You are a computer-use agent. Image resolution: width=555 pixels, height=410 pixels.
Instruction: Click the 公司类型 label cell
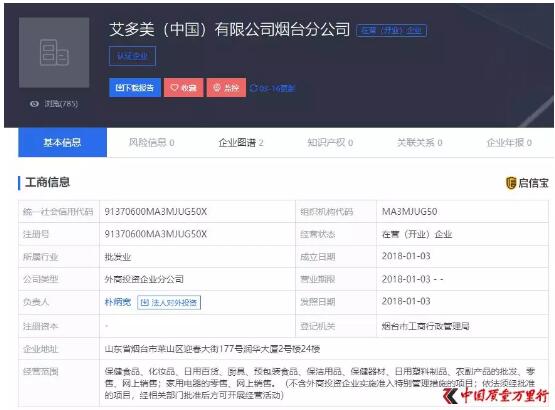click(x=59, y=279)
